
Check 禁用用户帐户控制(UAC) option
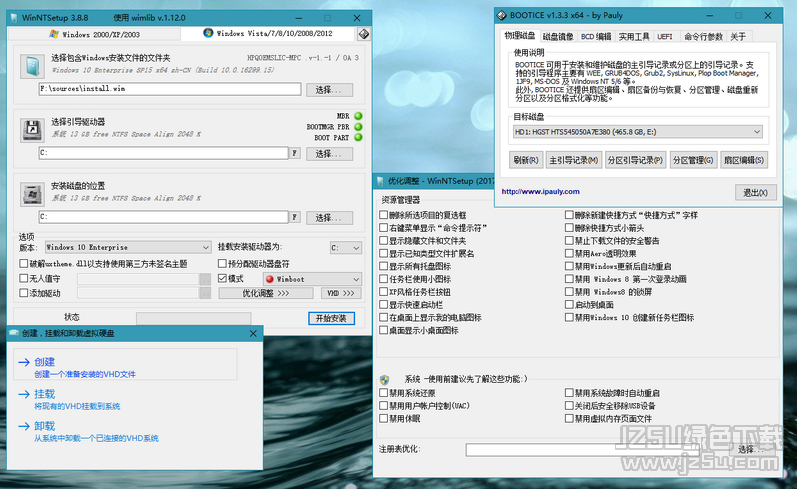384,406
